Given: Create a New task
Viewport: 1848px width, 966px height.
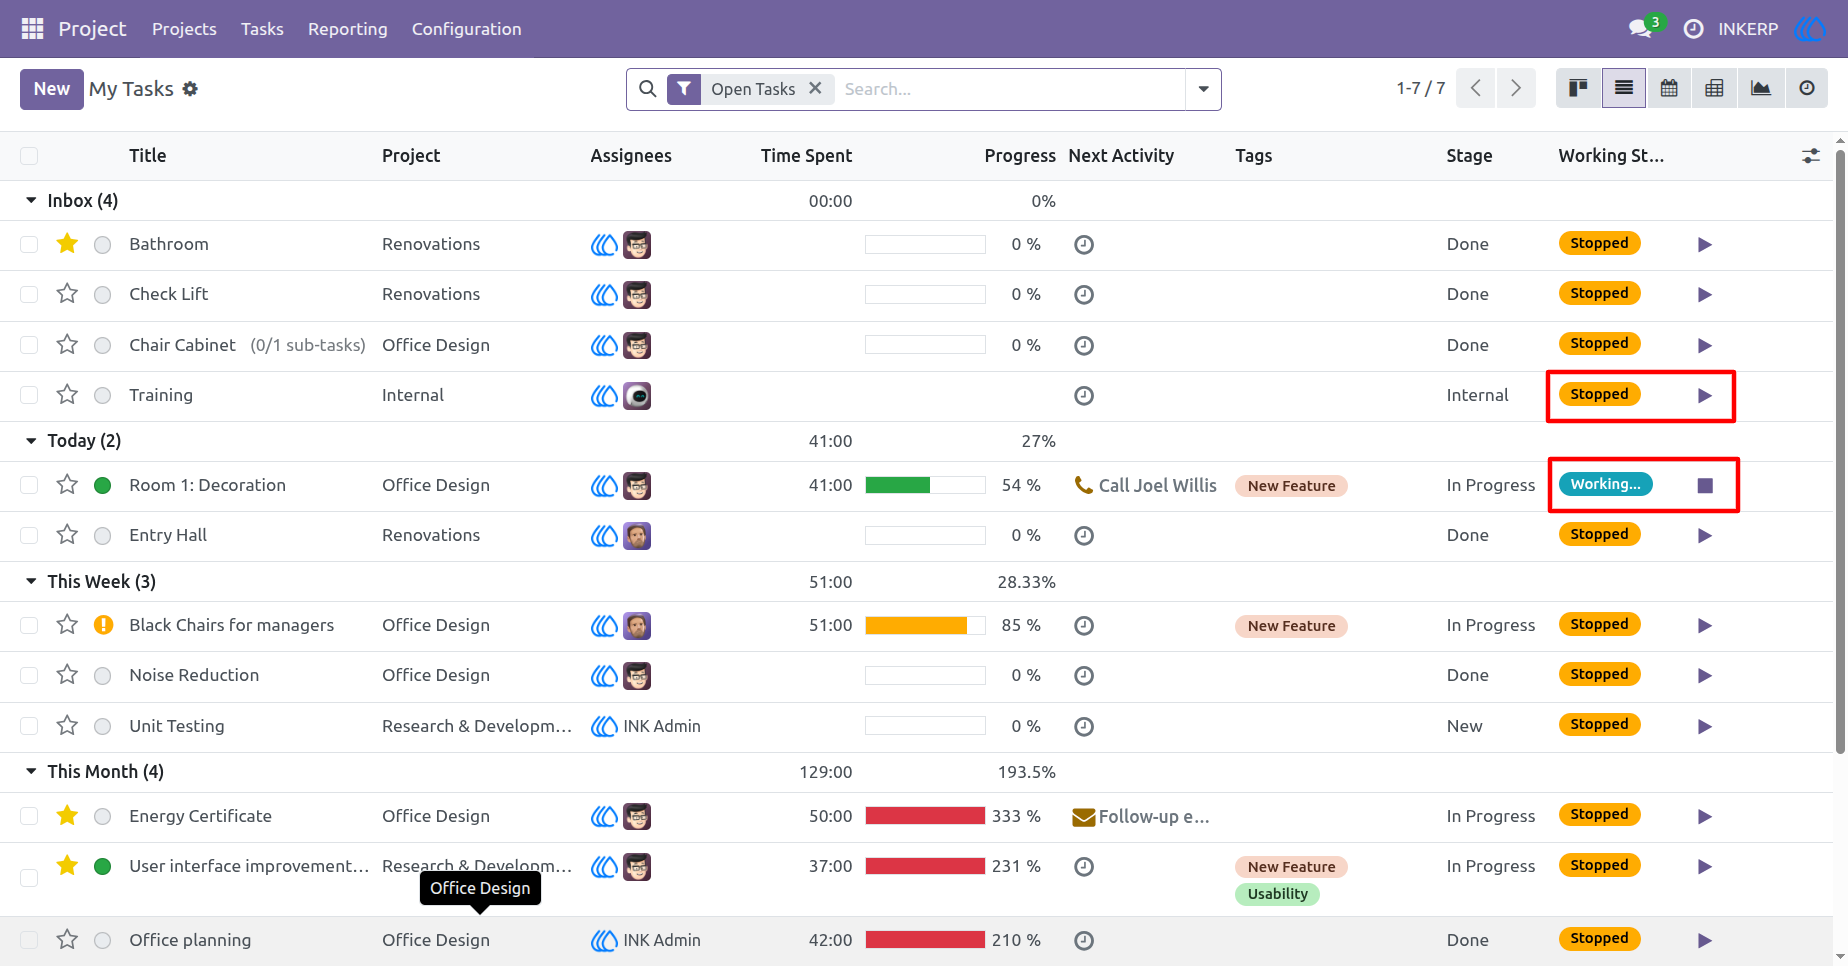Looking at the screenshot, I should coord(52,89).
